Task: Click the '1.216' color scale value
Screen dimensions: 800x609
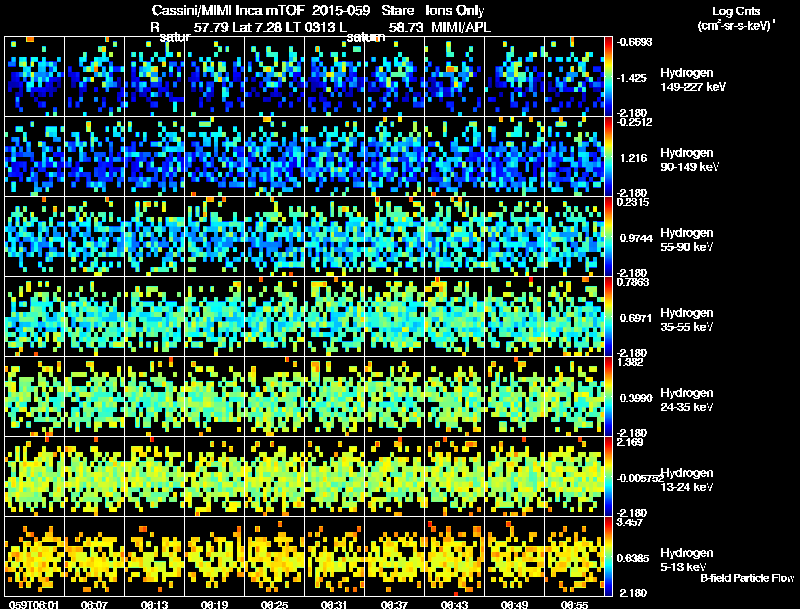Action: point(633,158)
